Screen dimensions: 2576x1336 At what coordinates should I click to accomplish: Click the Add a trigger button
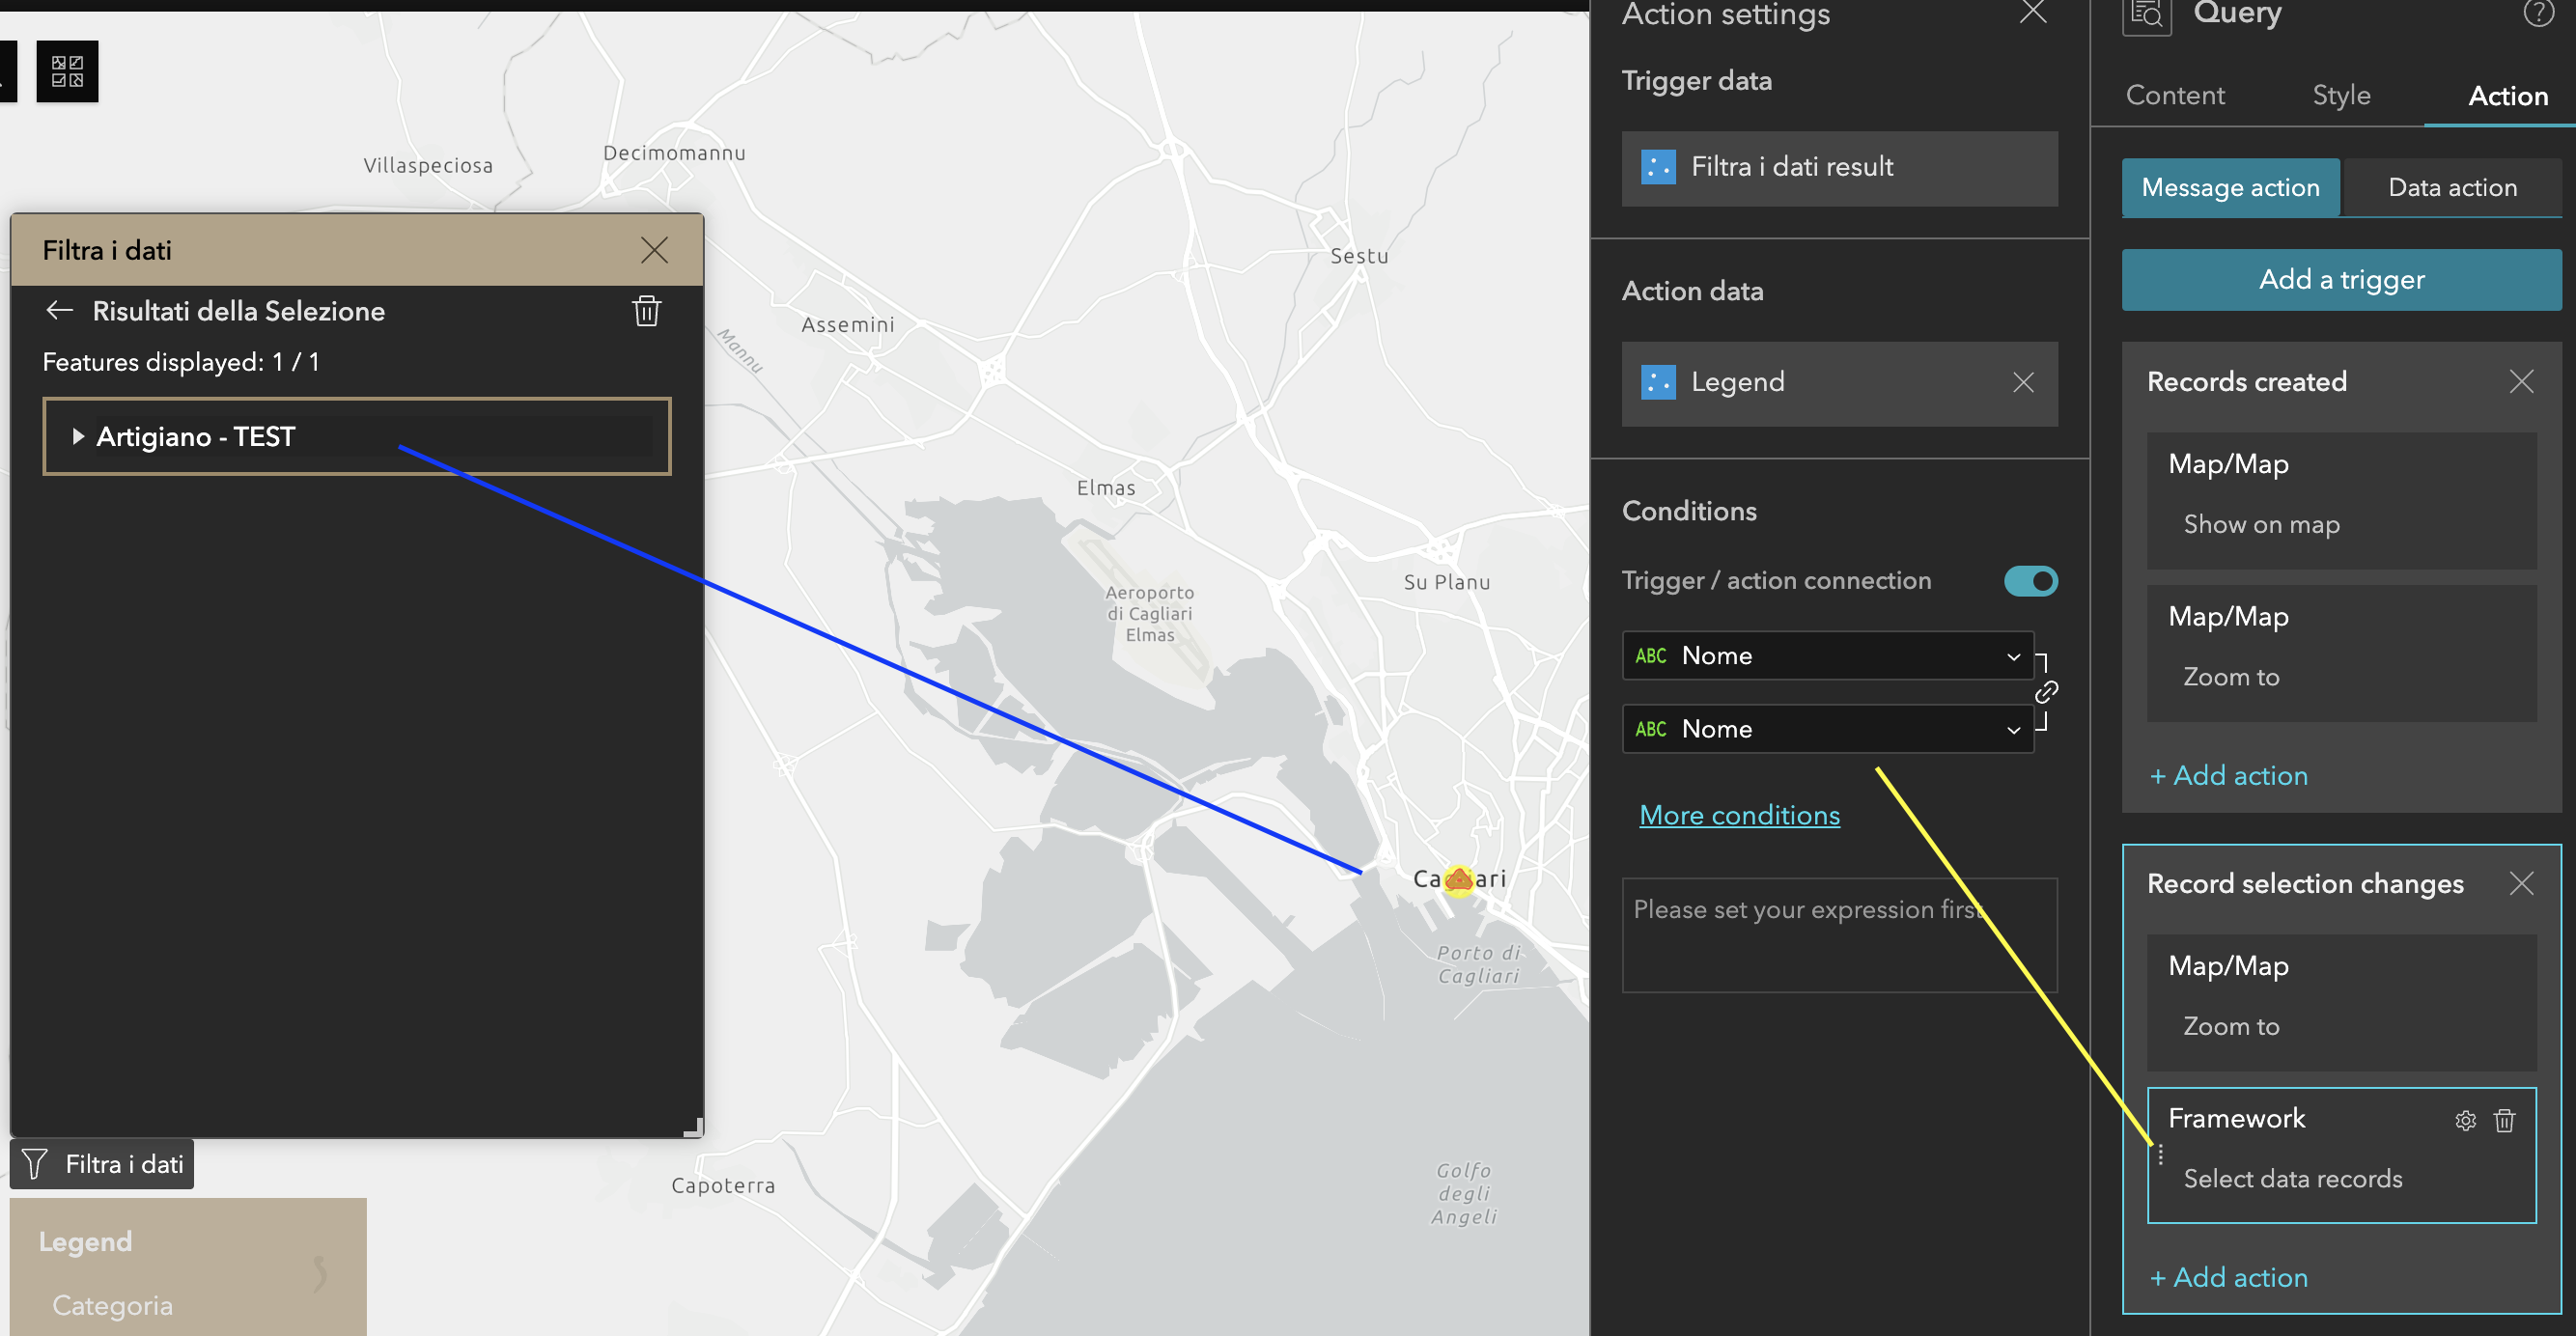pyautogui.click(x=2341, y=280)
